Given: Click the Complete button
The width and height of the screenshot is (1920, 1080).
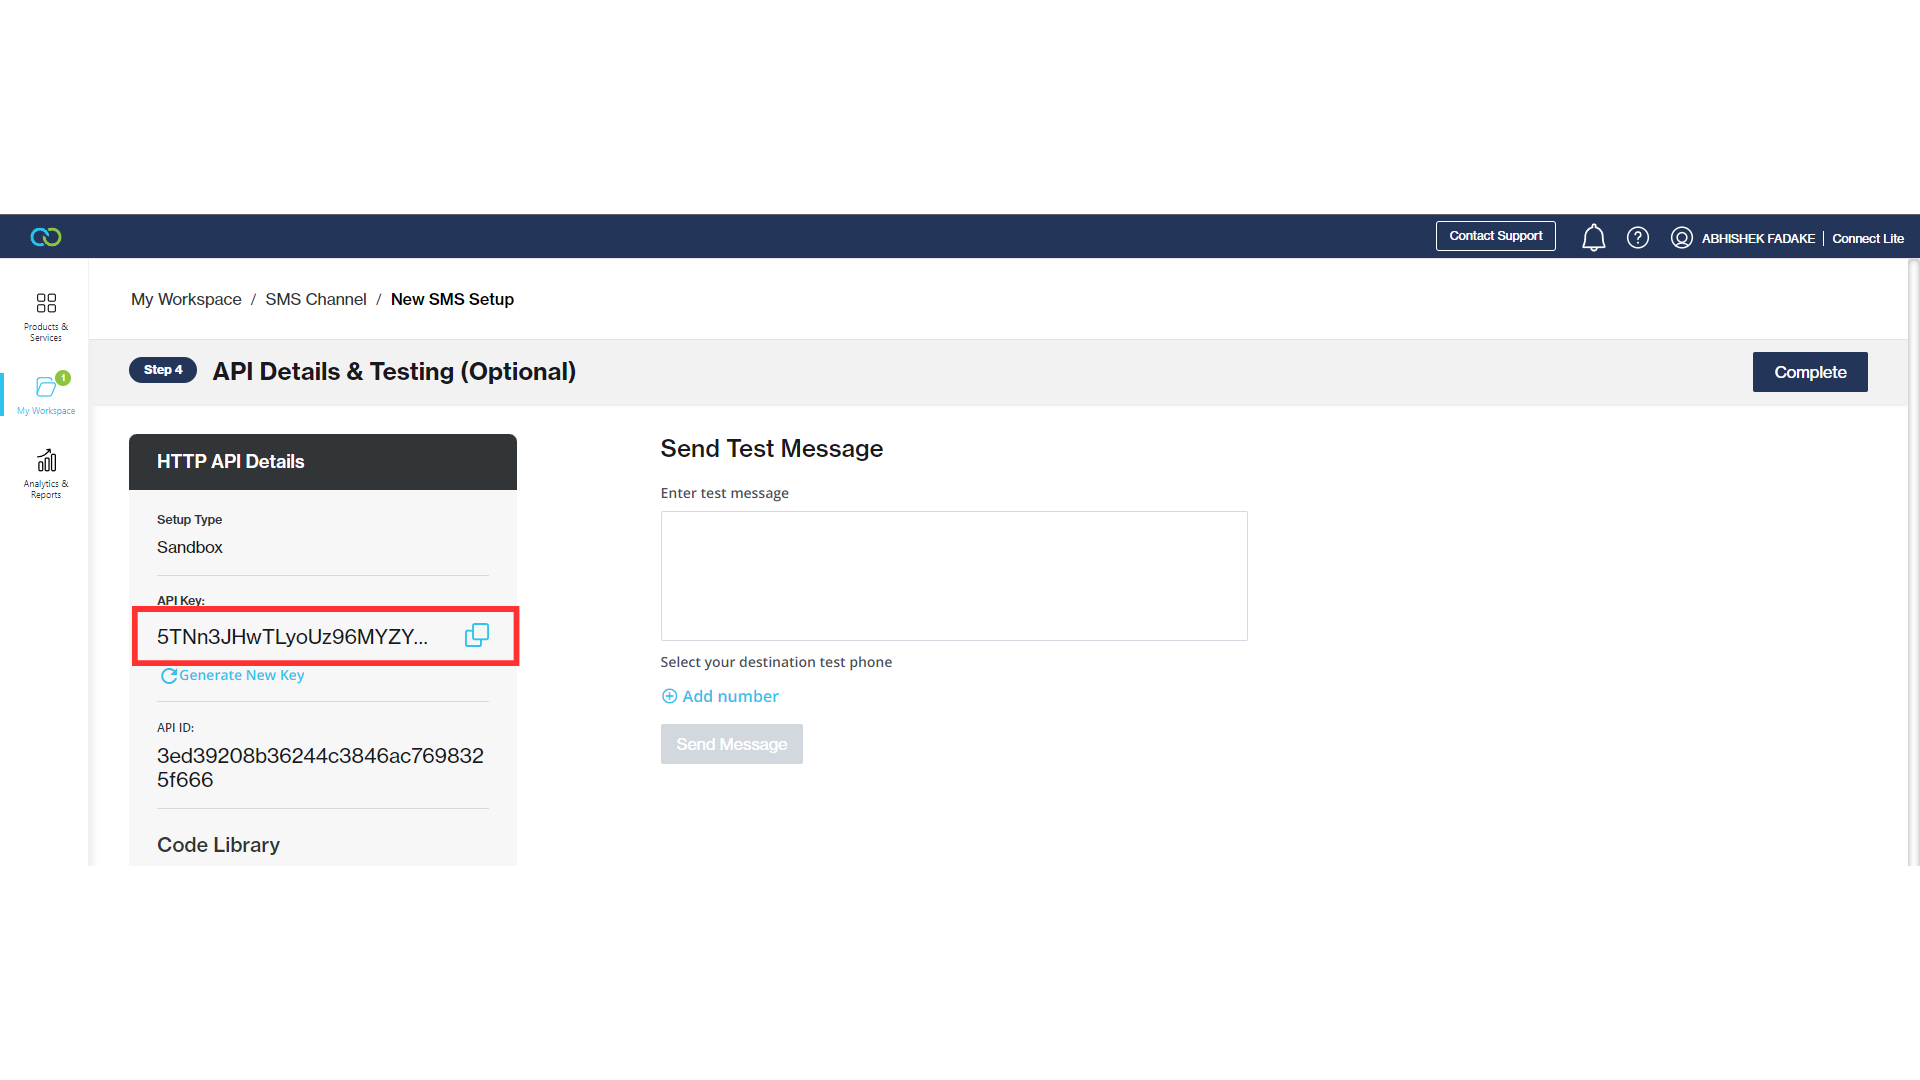Looking at the screenshot, I should click(1809, 371).
